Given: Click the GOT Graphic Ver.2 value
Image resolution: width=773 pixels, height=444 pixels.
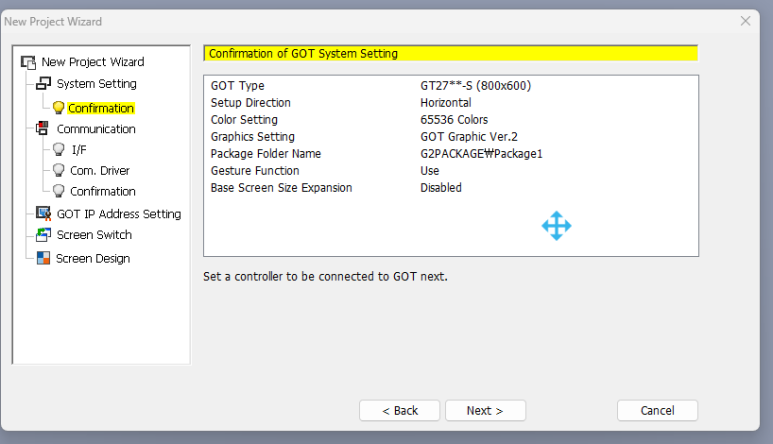Looking at the screenshot, I should (x=469, y=137).
